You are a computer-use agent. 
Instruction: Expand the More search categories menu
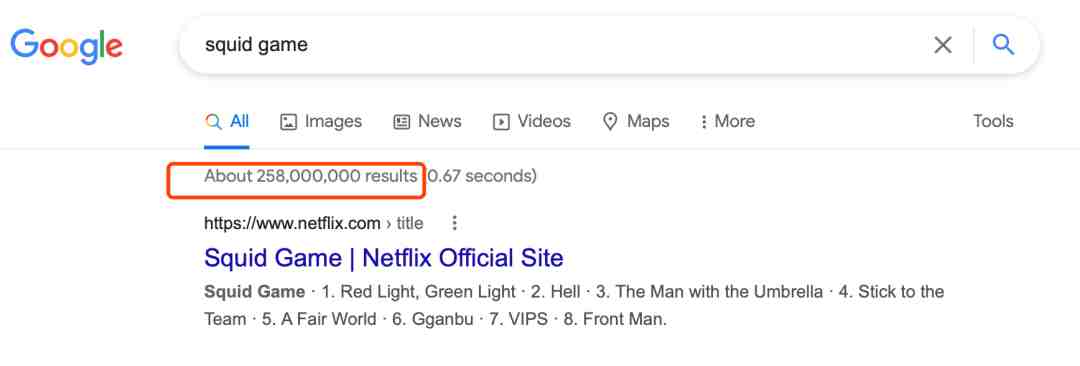pos(727,121)
